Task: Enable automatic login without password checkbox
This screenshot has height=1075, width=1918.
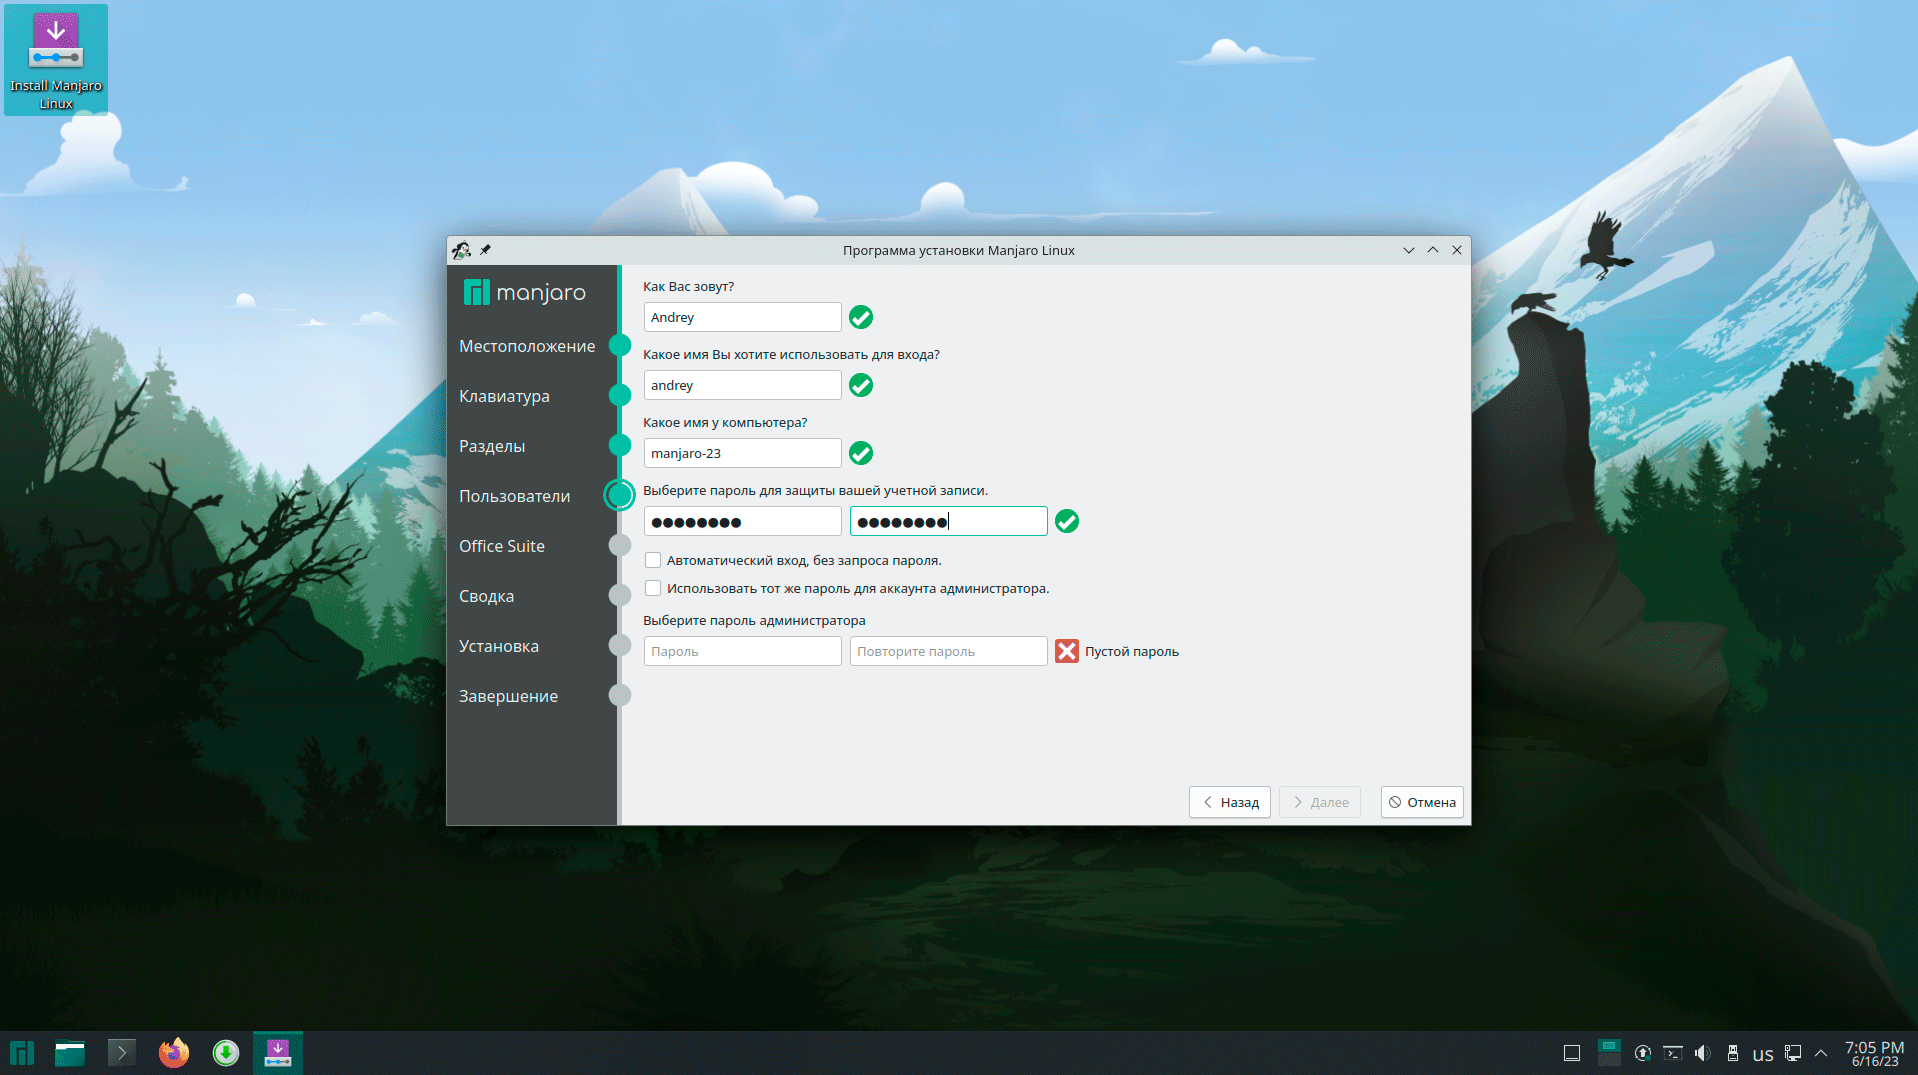Action: pyautogui.click(x=653, y=560)
